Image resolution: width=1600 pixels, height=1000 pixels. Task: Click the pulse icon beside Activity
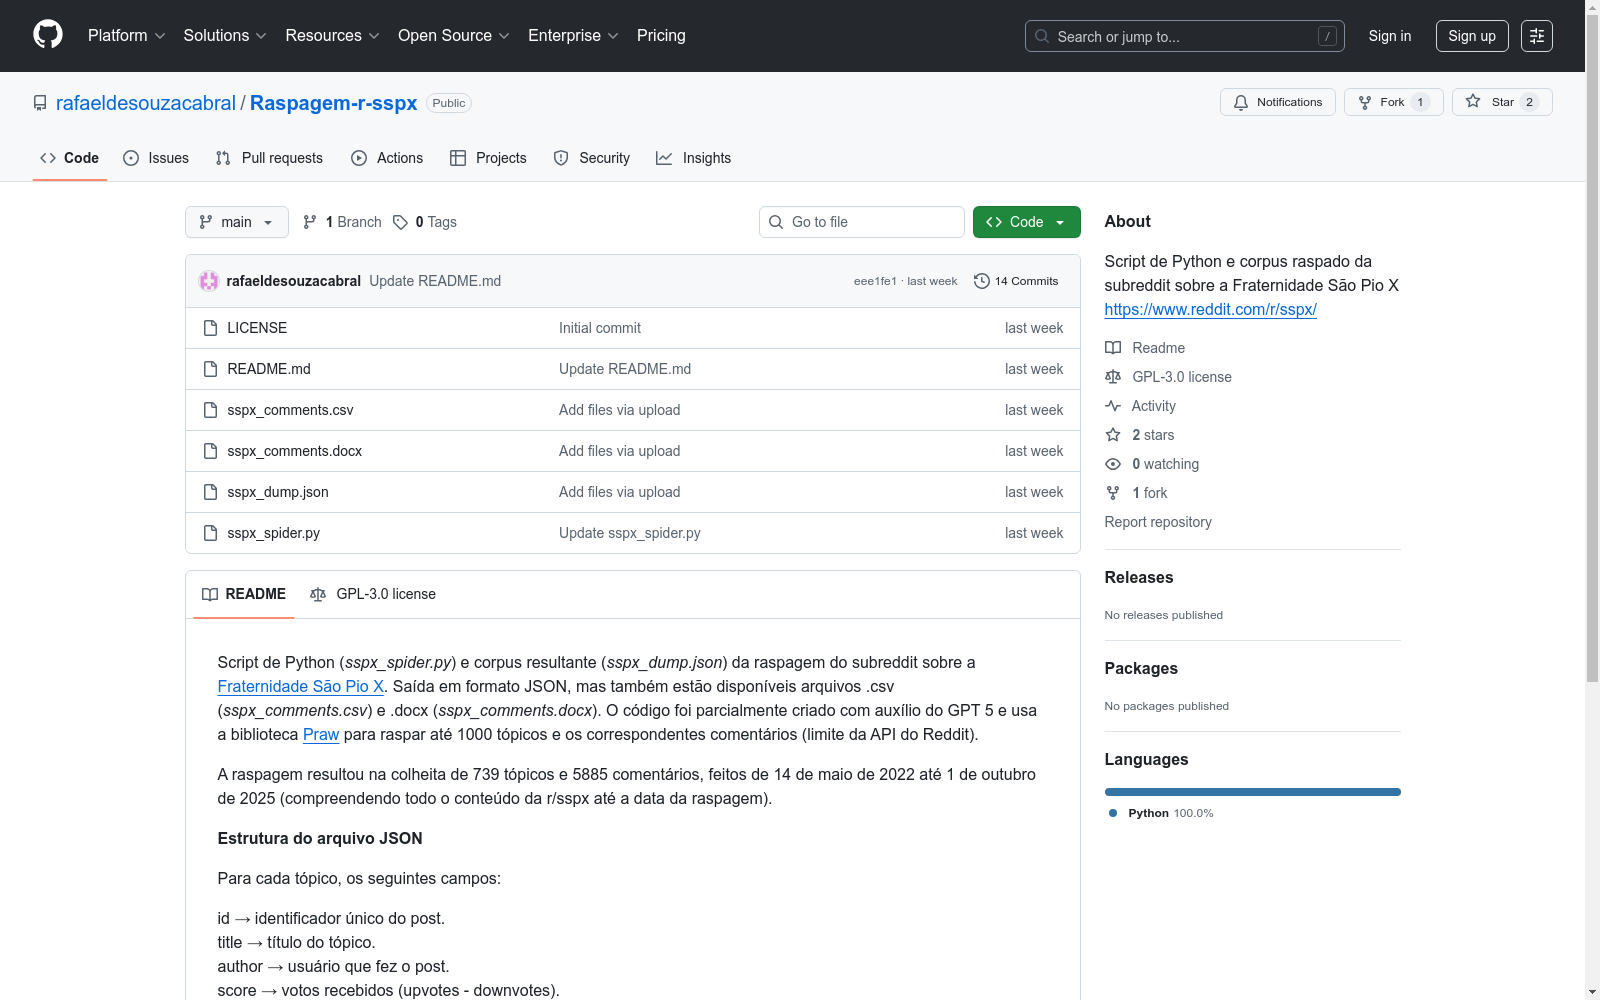coord(1113,406)
